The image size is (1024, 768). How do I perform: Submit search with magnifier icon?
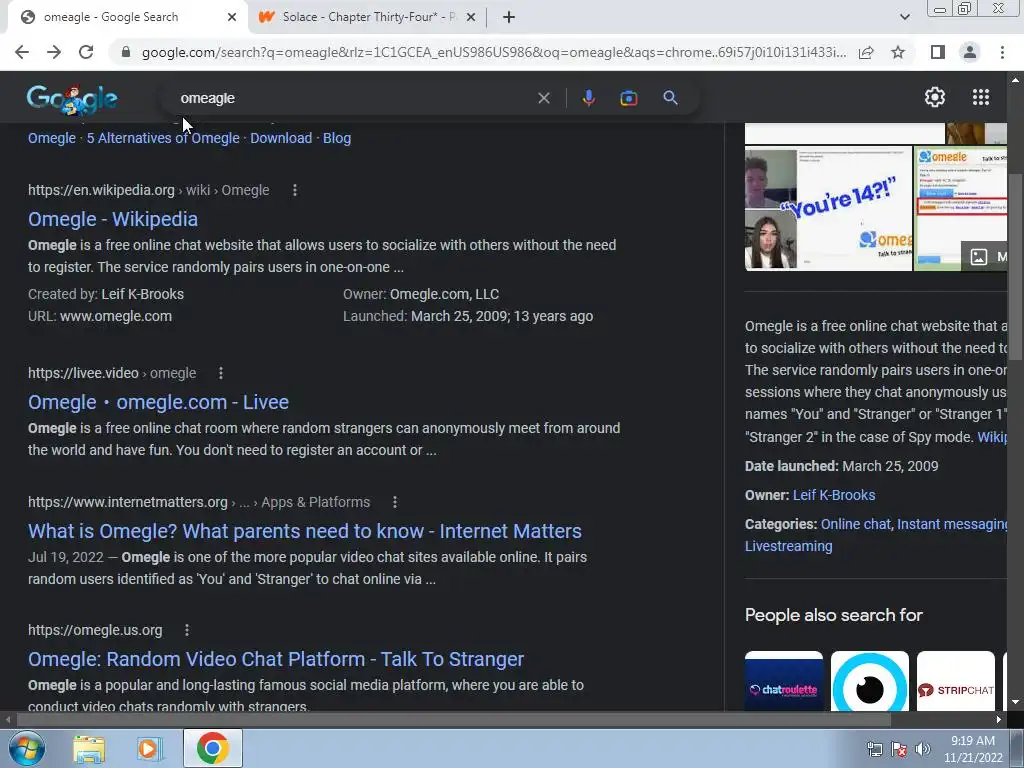(x=670, y=98)
